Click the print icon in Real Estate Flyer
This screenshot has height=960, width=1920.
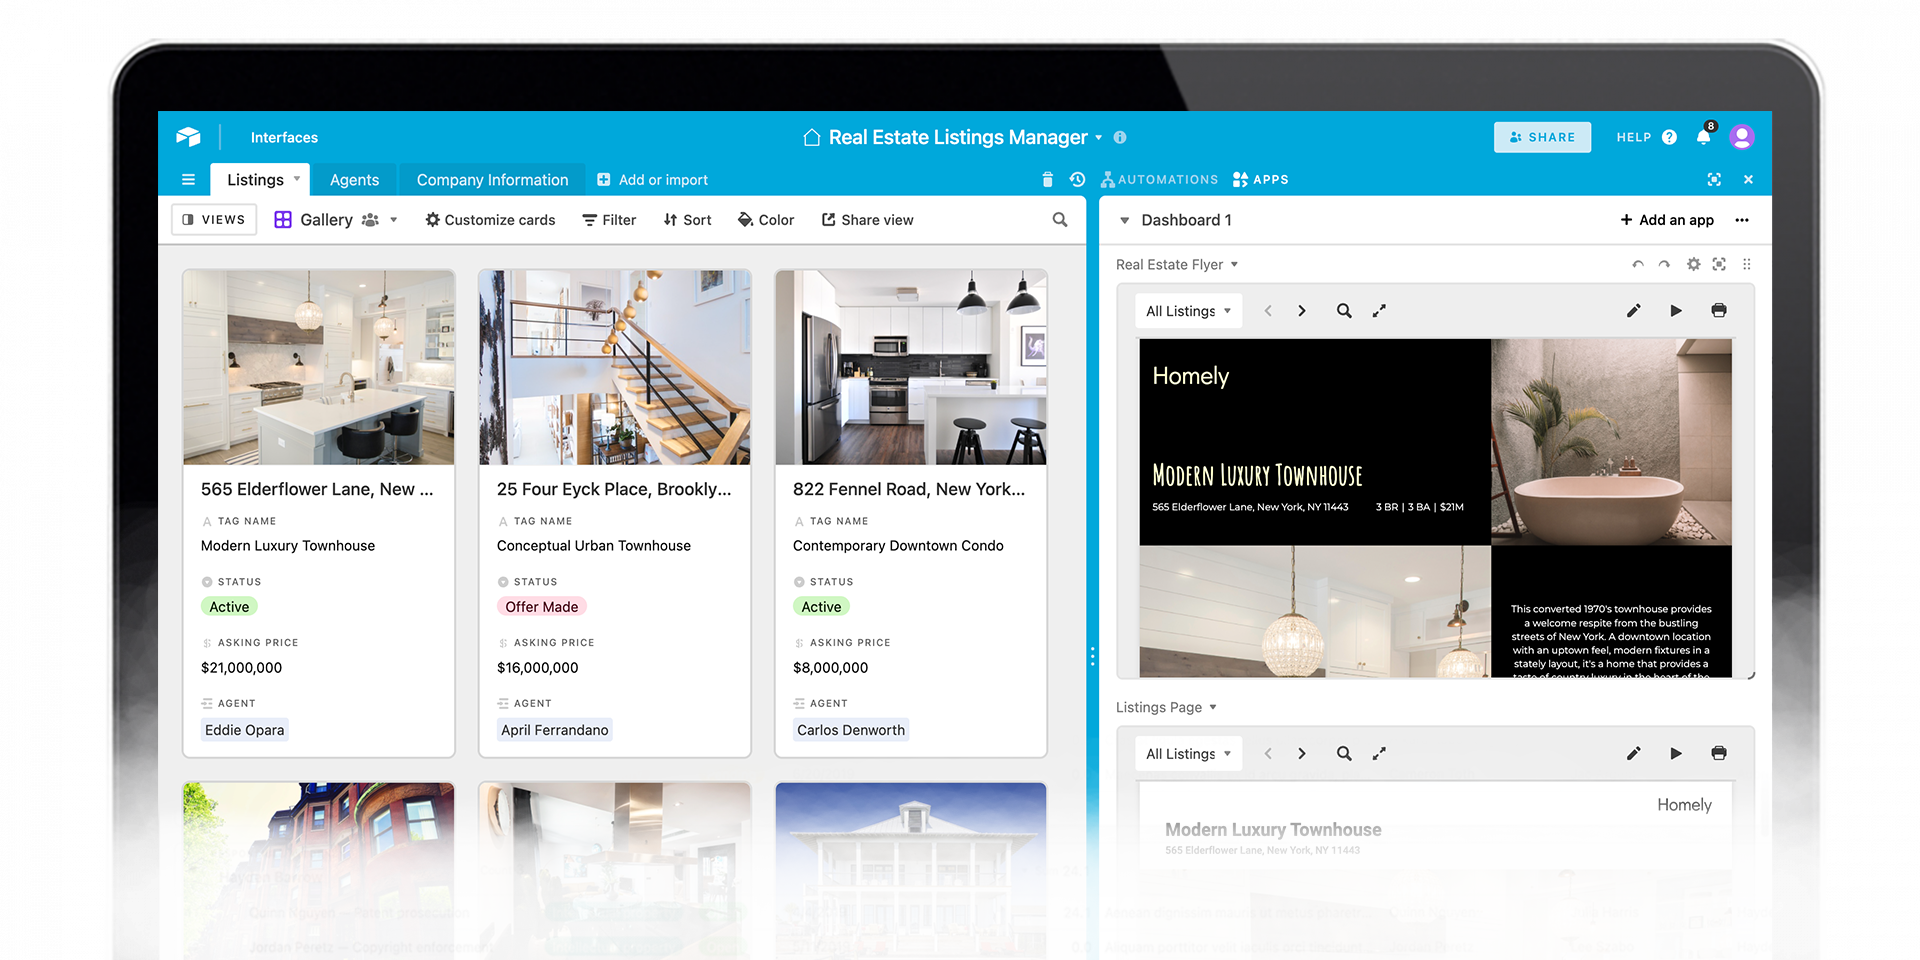point(1718,311)
